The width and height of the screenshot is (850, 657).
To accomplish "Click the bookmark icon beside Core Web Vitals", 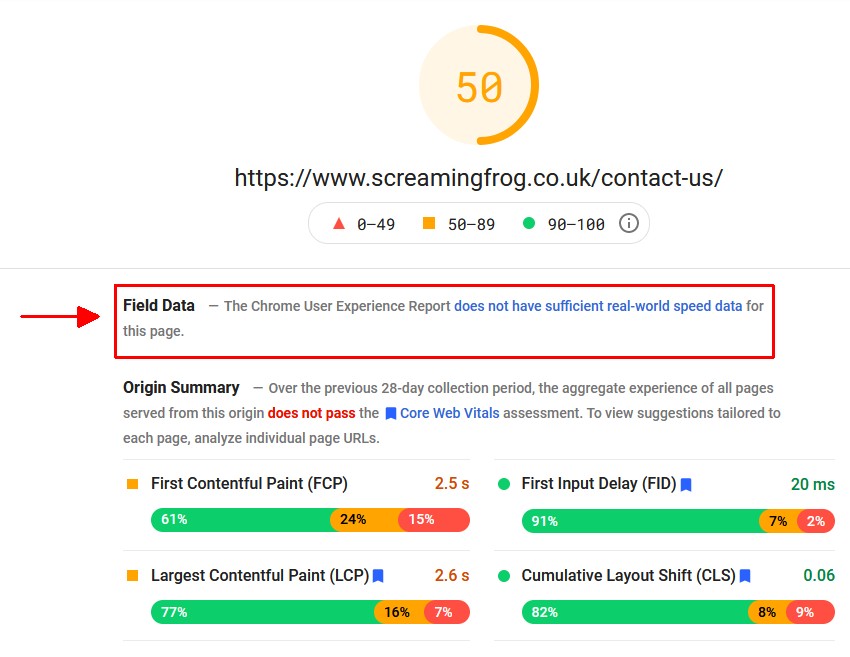I will (x=390, y=413).
